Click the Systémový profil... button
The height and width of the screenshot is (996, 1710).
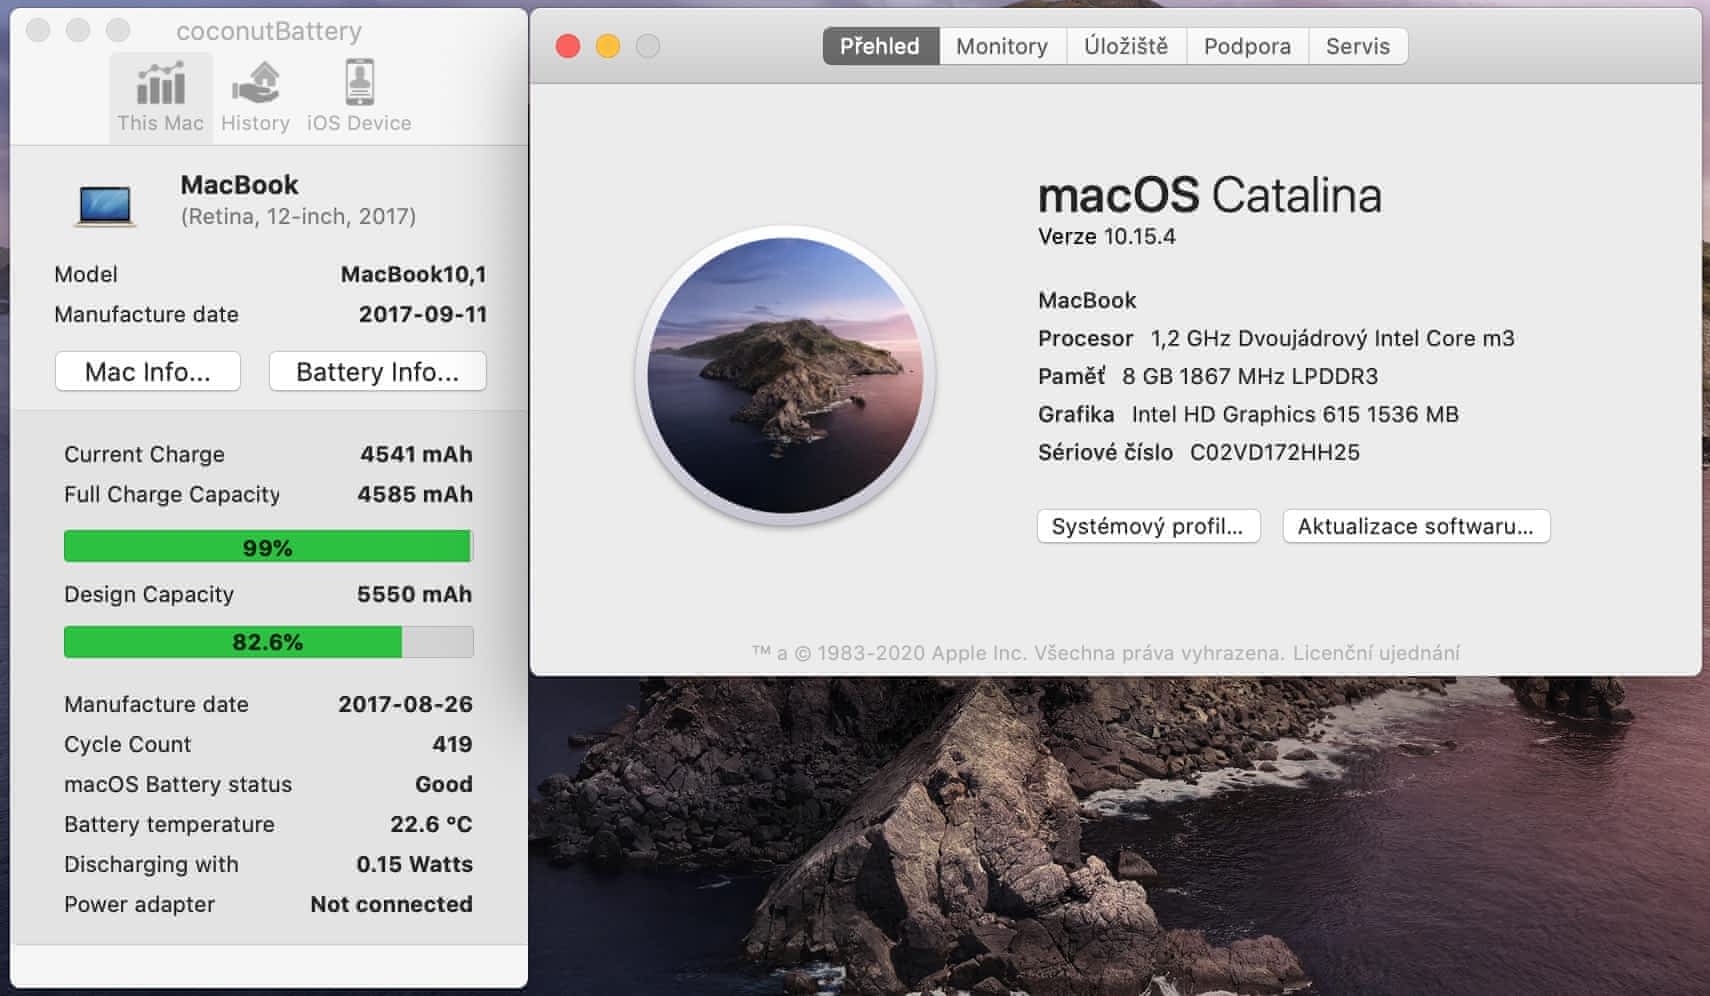(x=1148, y=527)
